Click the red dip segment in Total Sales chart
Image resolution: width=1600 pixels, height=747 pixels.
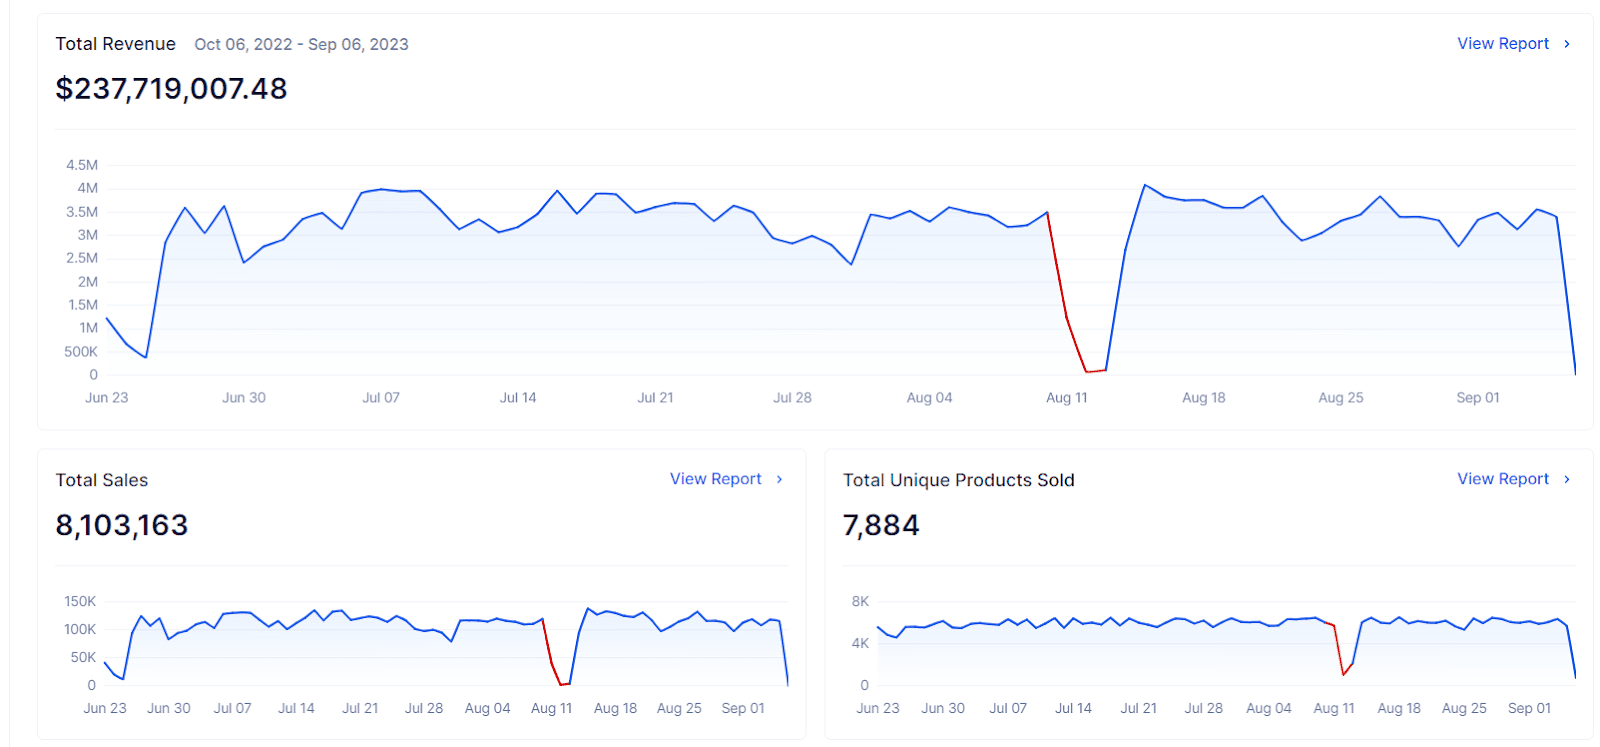click(550, 657)
